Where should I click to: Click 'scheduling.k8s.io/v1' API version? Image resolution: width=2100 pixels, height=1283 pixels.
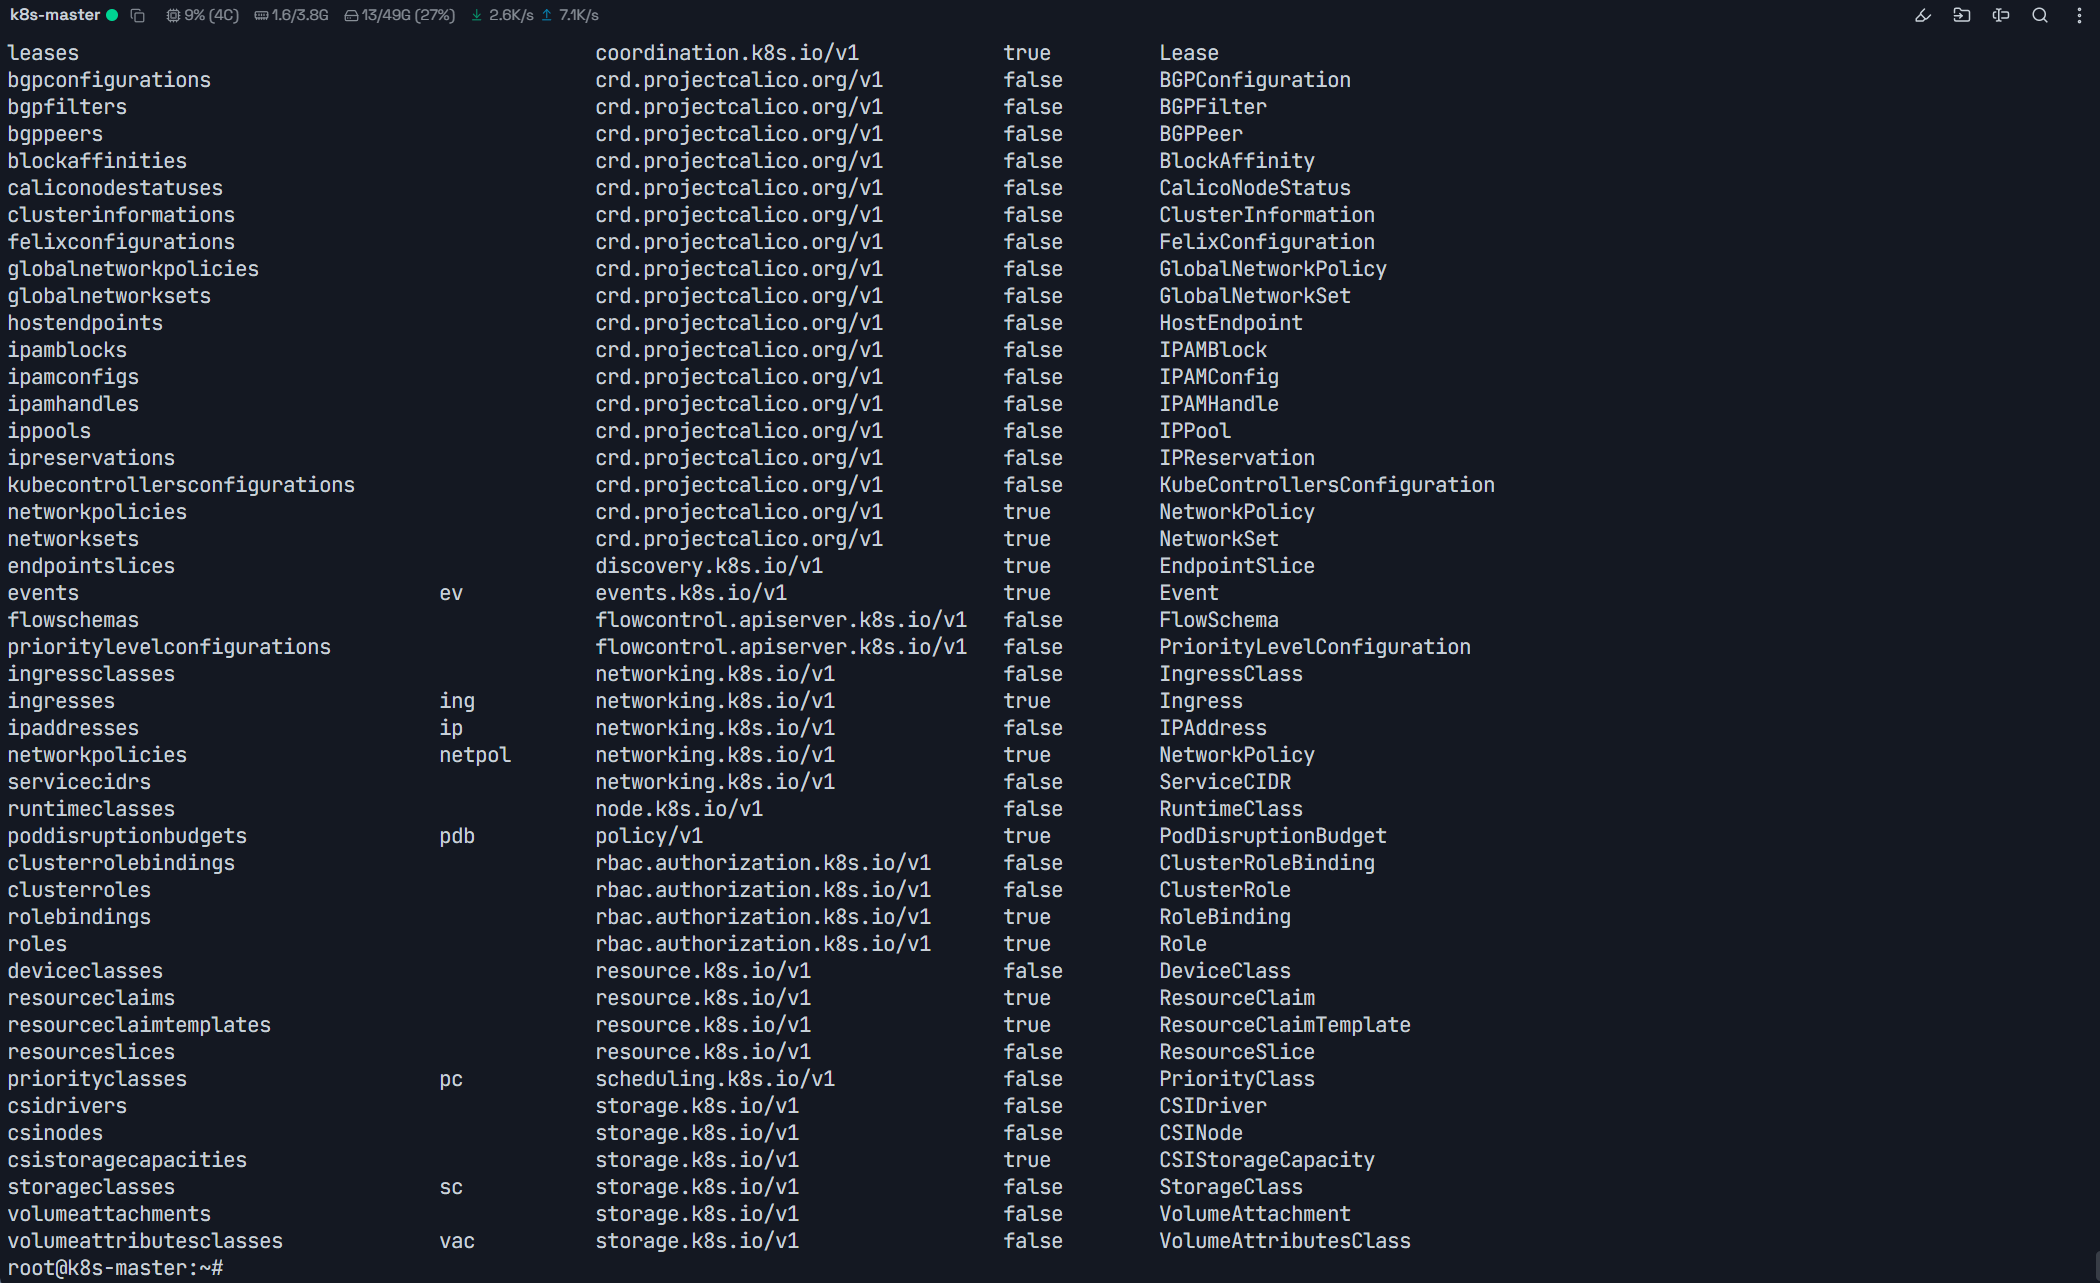pyautogui.click(x=715, y=1079)
